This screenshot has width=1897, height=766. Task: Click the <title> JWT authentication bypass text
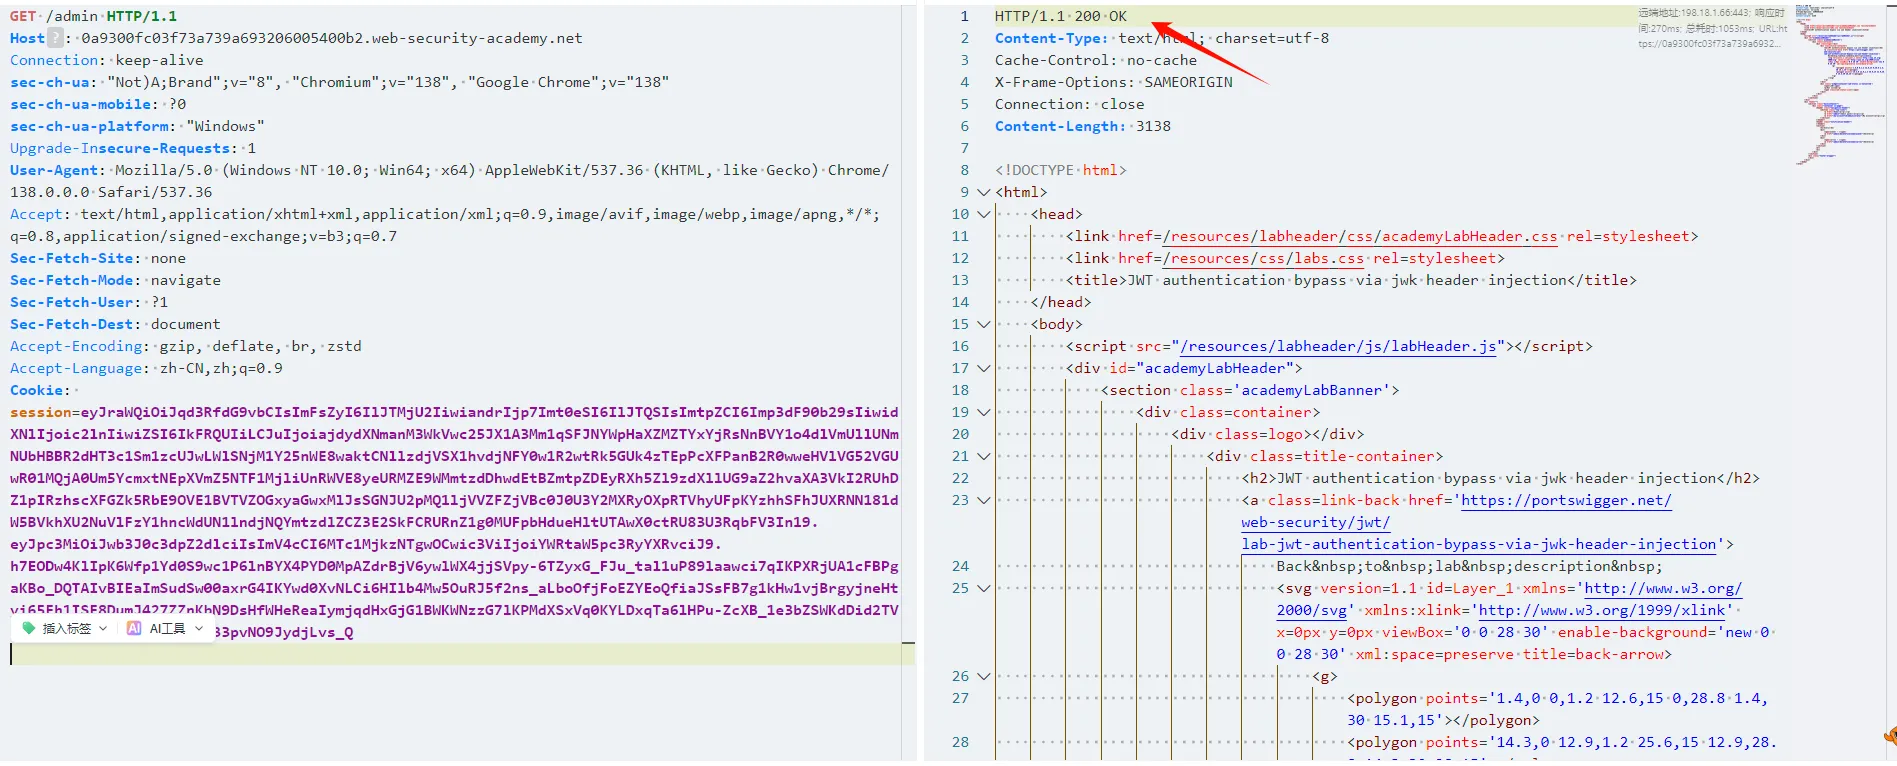[1351, 280]
